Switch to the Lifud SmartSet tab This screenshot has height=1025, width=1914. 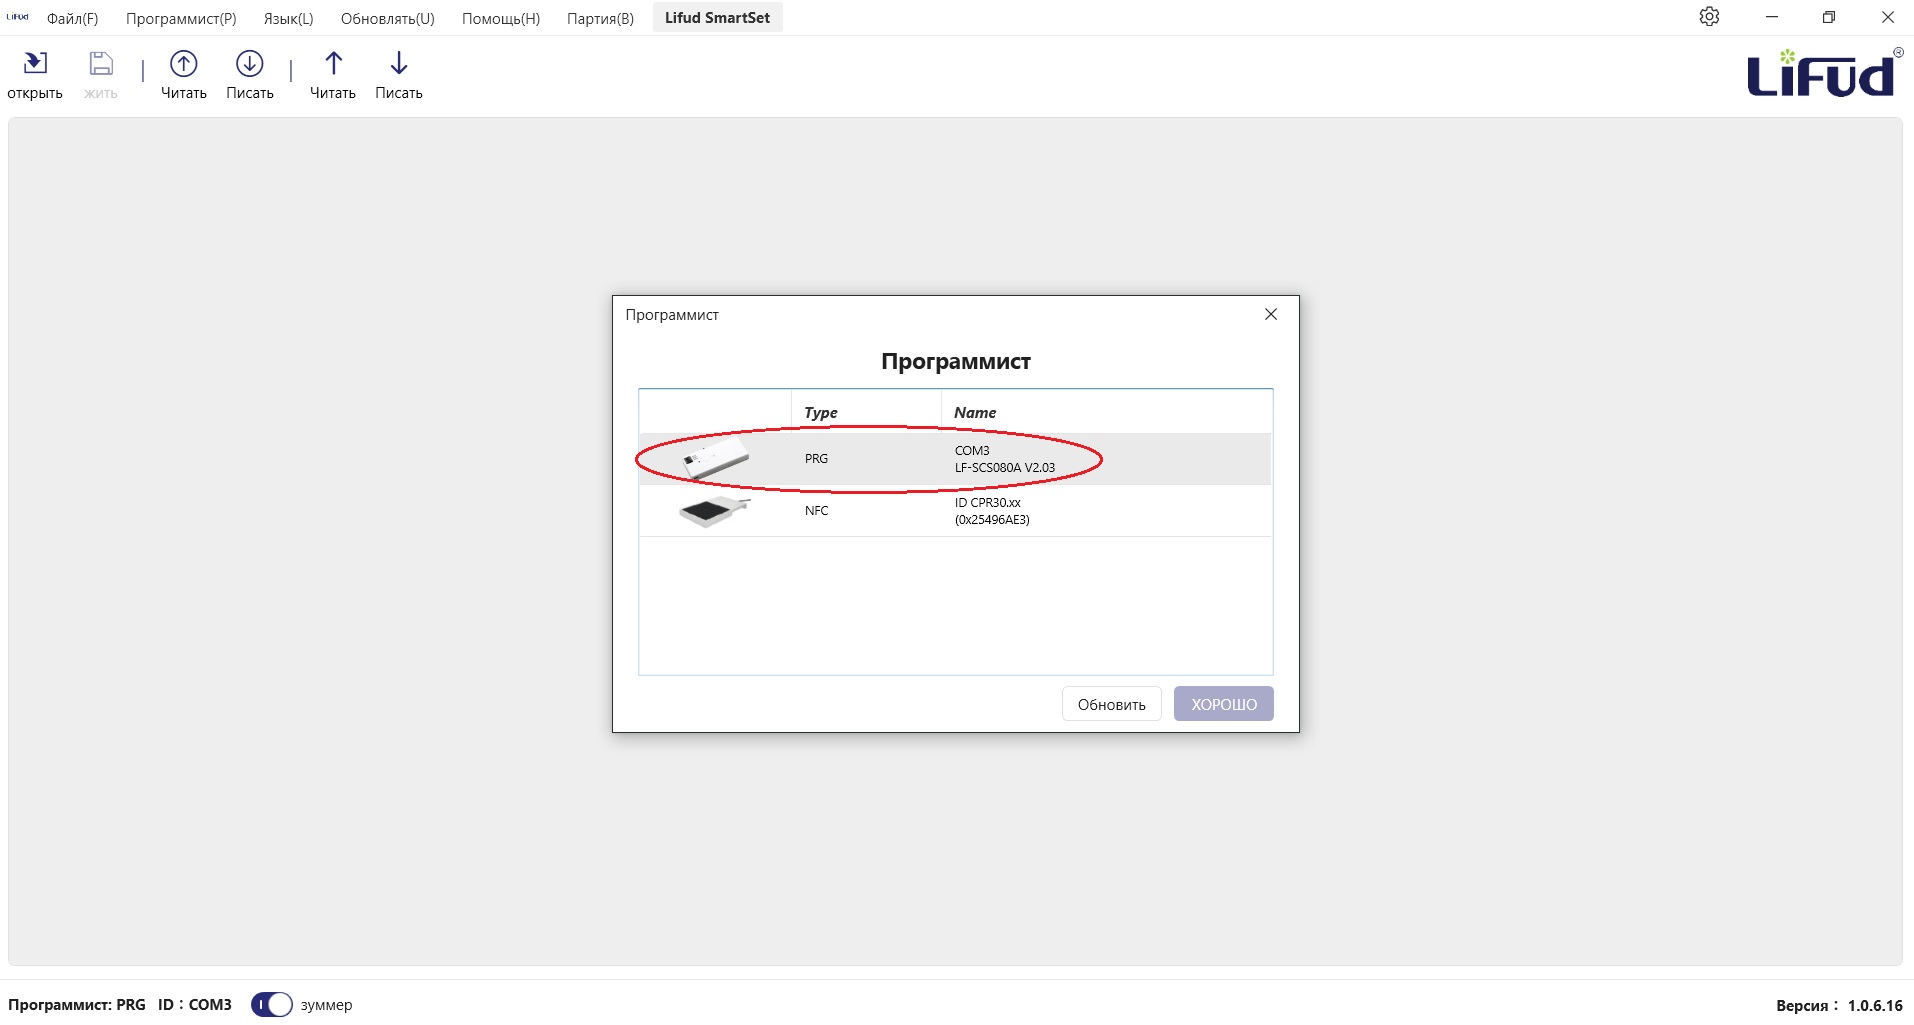pos(717,18)
